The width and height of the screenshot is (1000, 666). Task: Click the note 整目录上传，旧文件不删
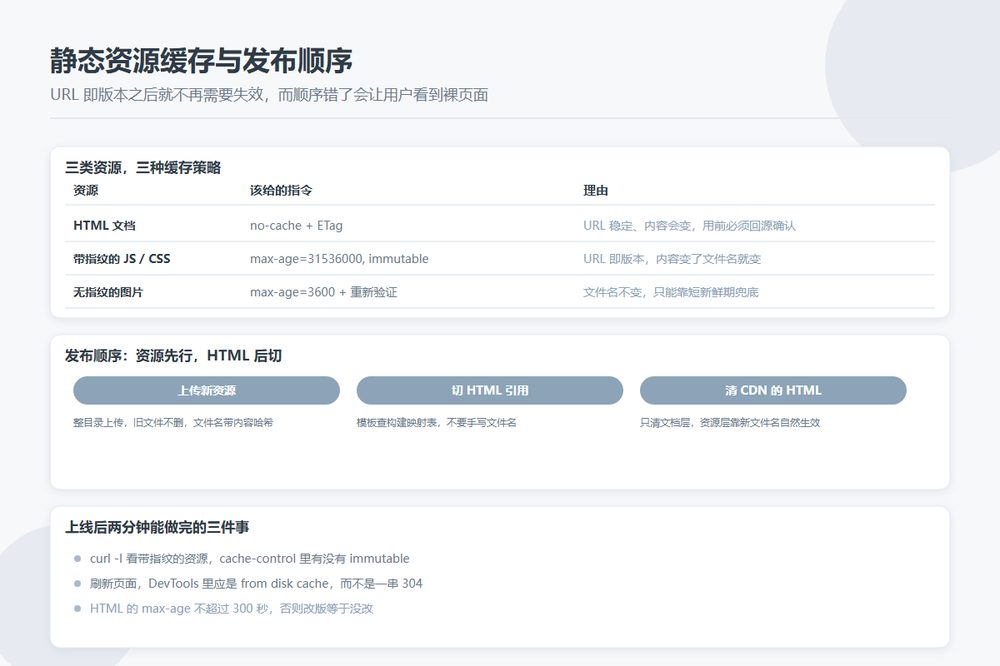pos(173,422)
